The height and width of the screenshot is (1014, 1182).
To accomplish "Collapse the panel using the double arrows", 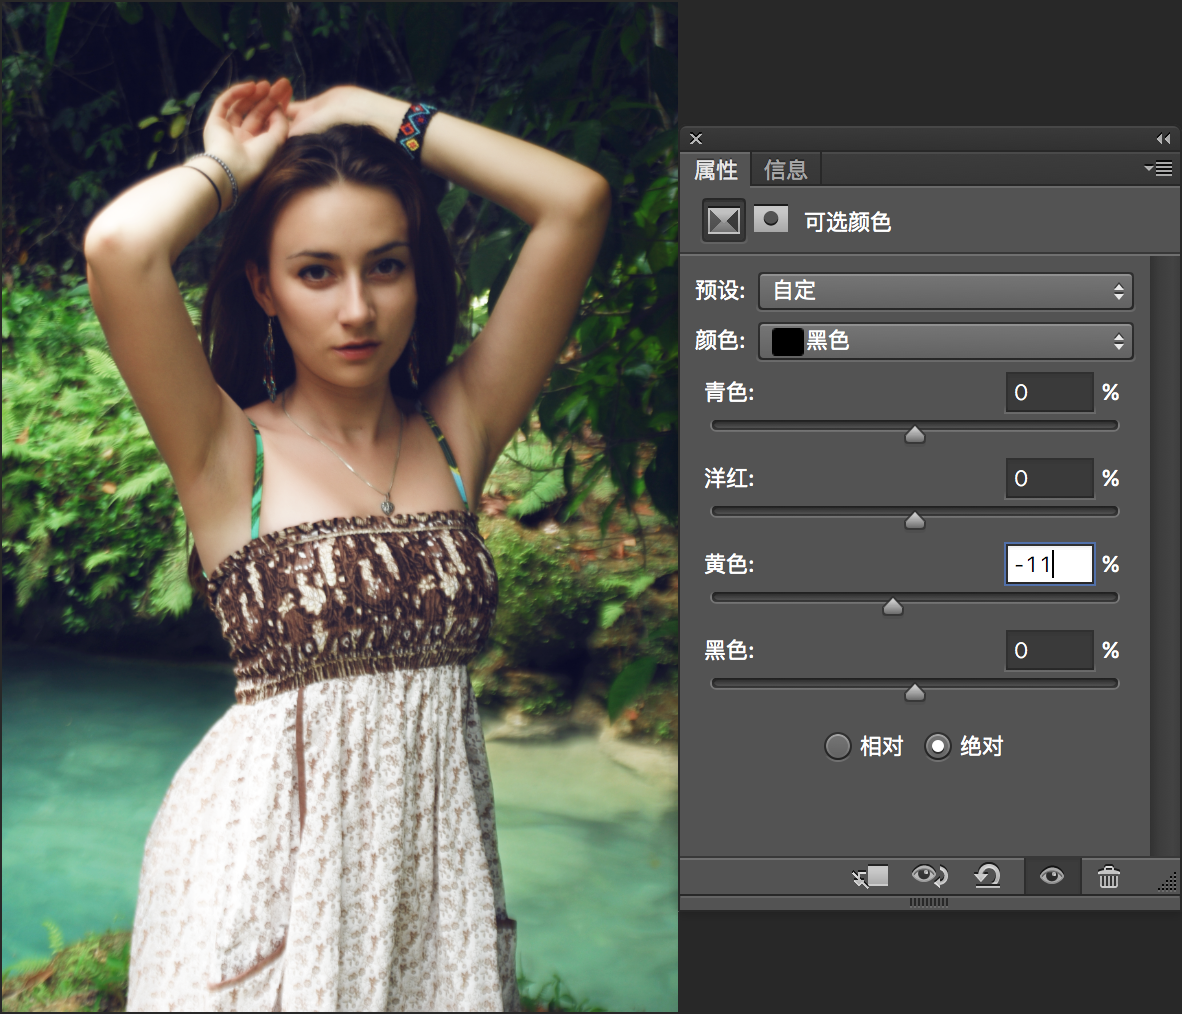I will point(1163,139).
